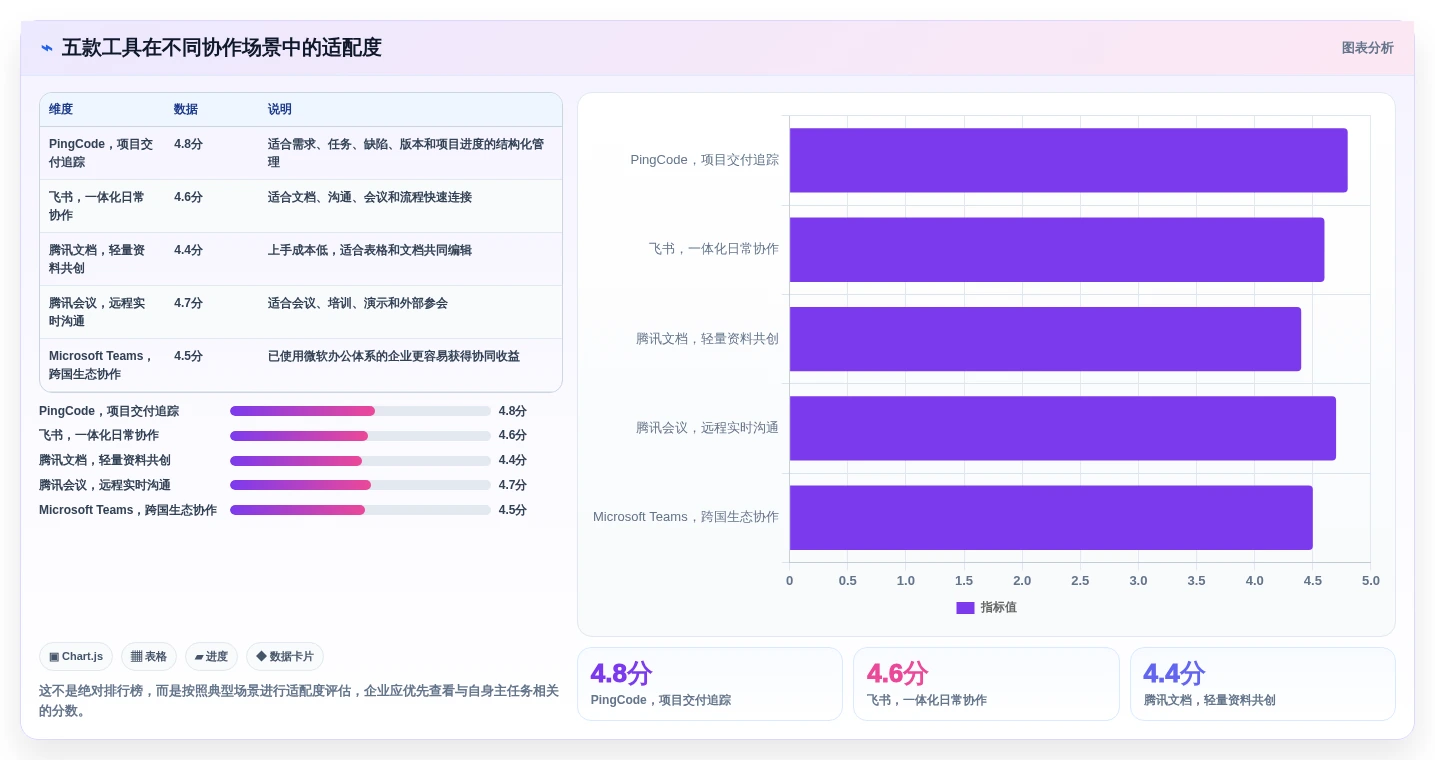
Task: Click the 飞书 progress bar showing 4.6分
Action: [360, 436]
